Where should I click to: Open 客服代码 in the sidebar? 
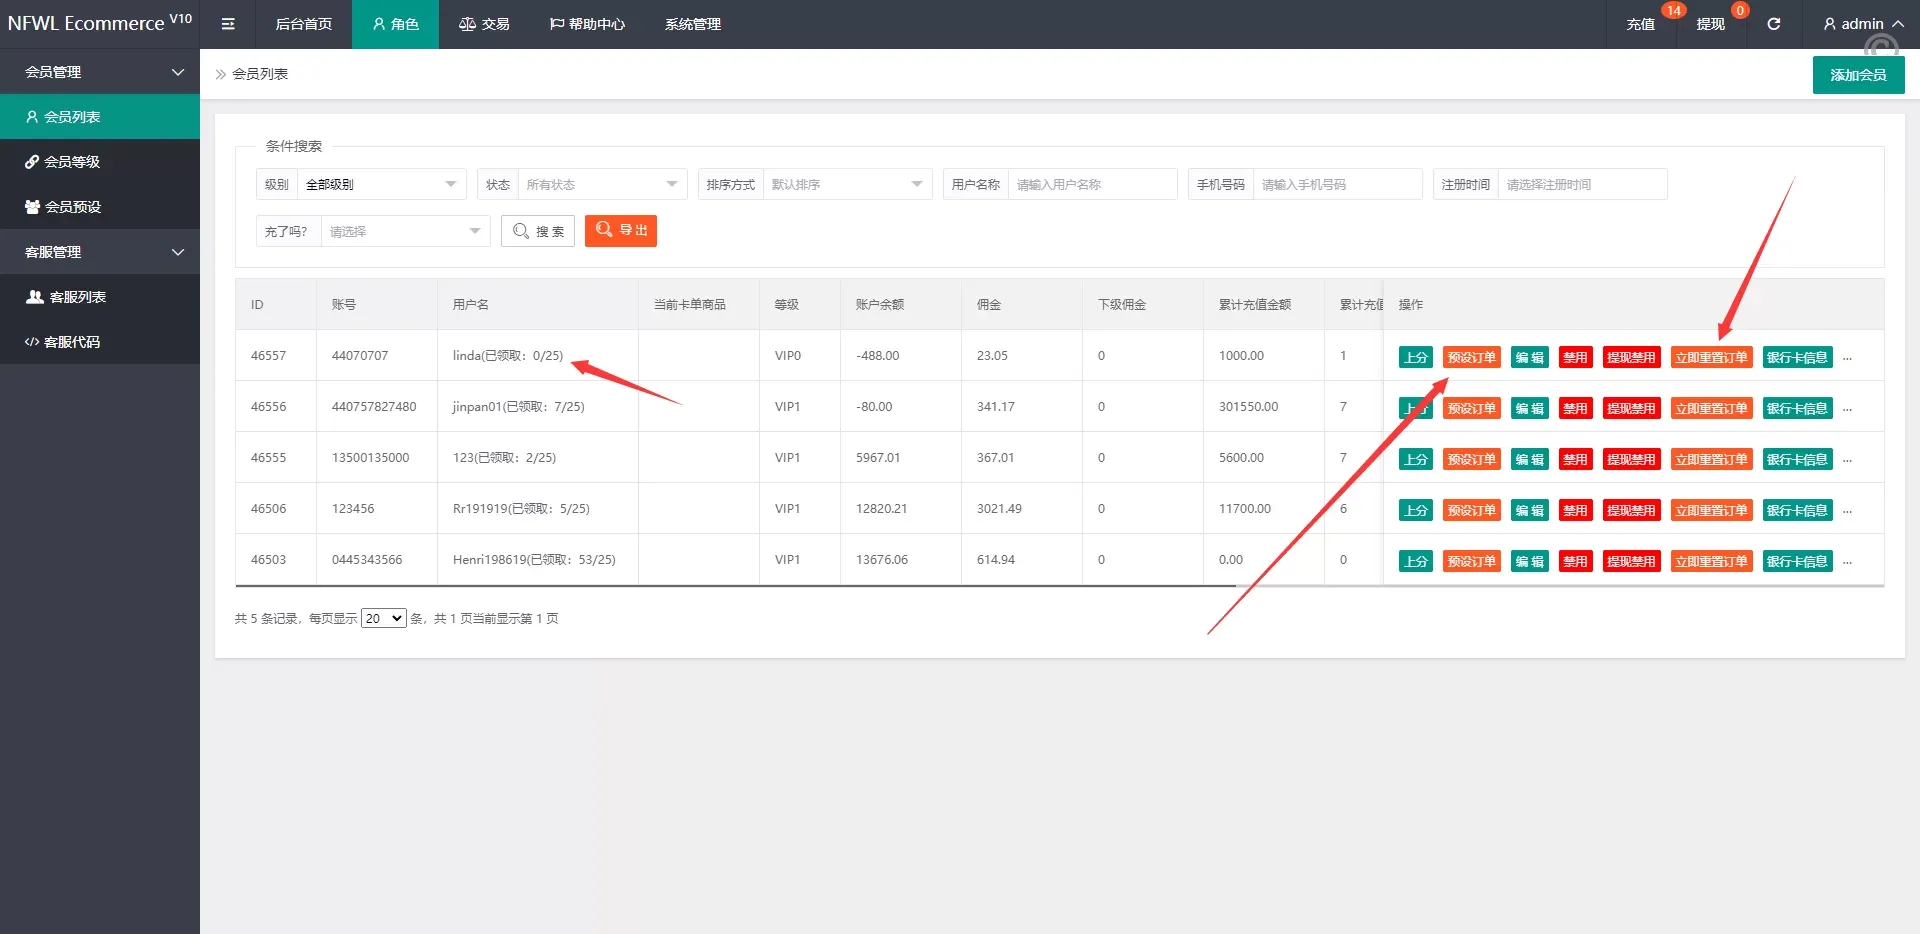[x=72, y=342]
